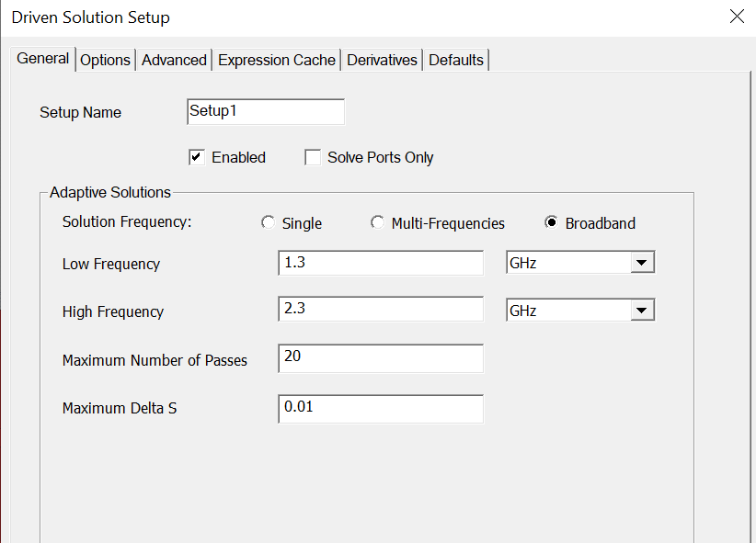
Task: Click the Maximum Delta S input
Action: click(x=380, y=408)
